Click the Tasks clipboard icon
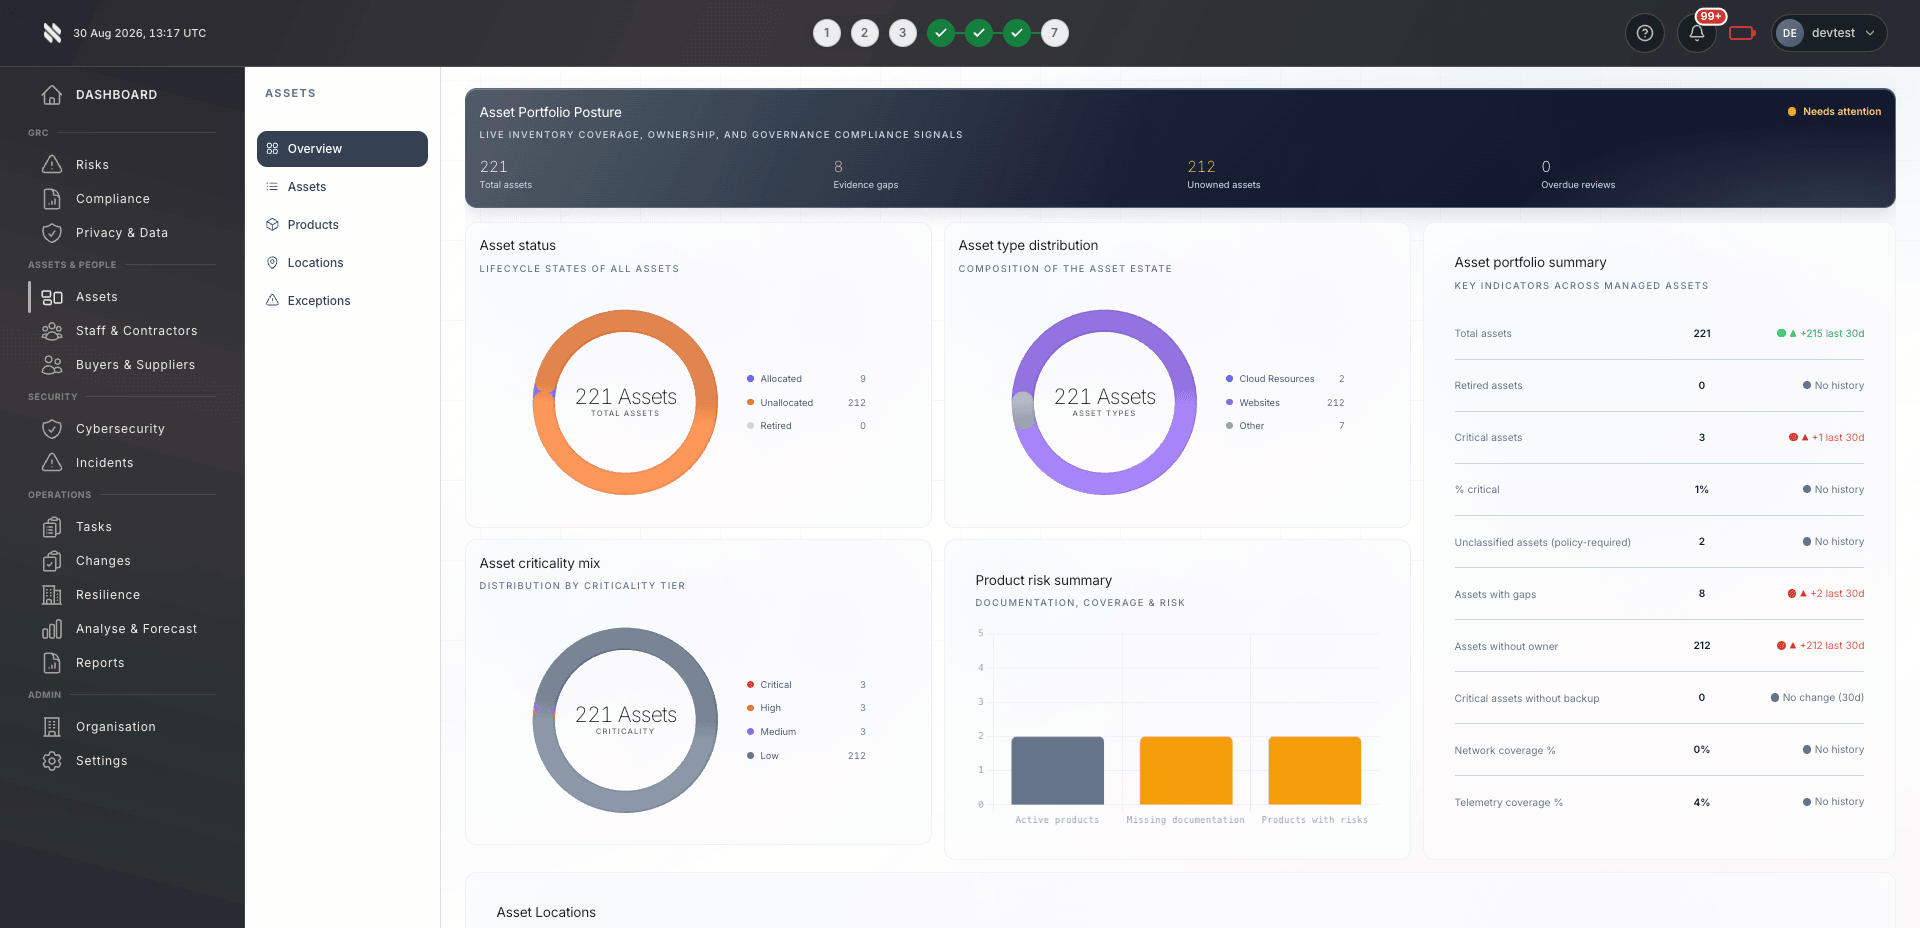The width and height of the screenshot is (1920, 928). click(x=52, y=527)
